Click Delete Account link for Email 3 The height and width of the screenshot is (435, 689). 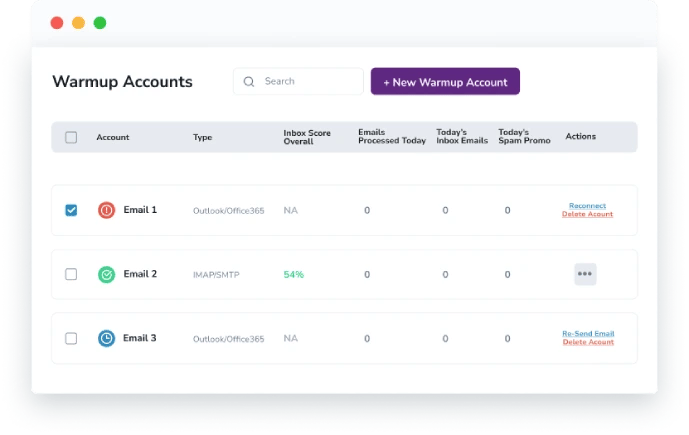tap(587, 342)
